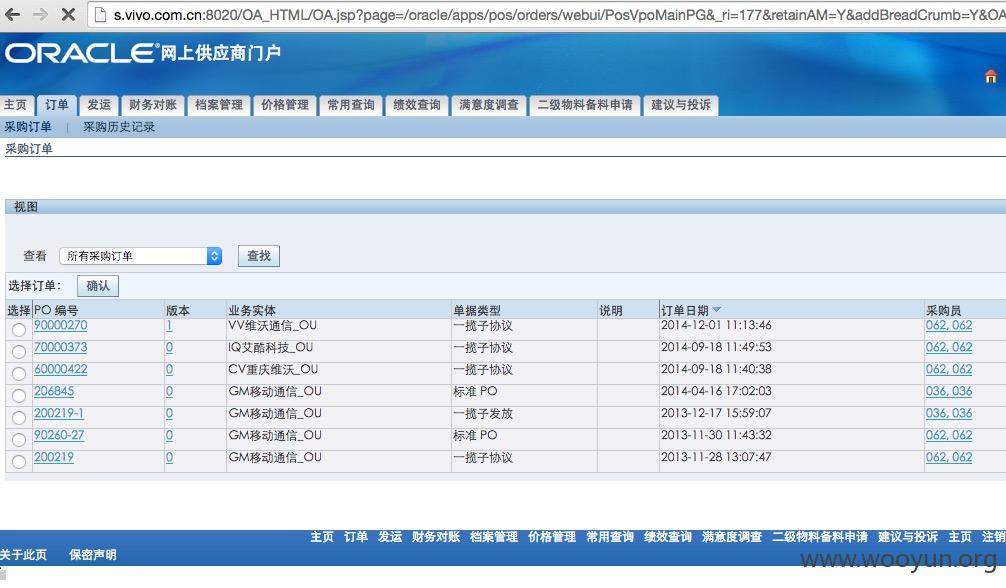
Task: Click the 确认 button
Action: point(98,286)
